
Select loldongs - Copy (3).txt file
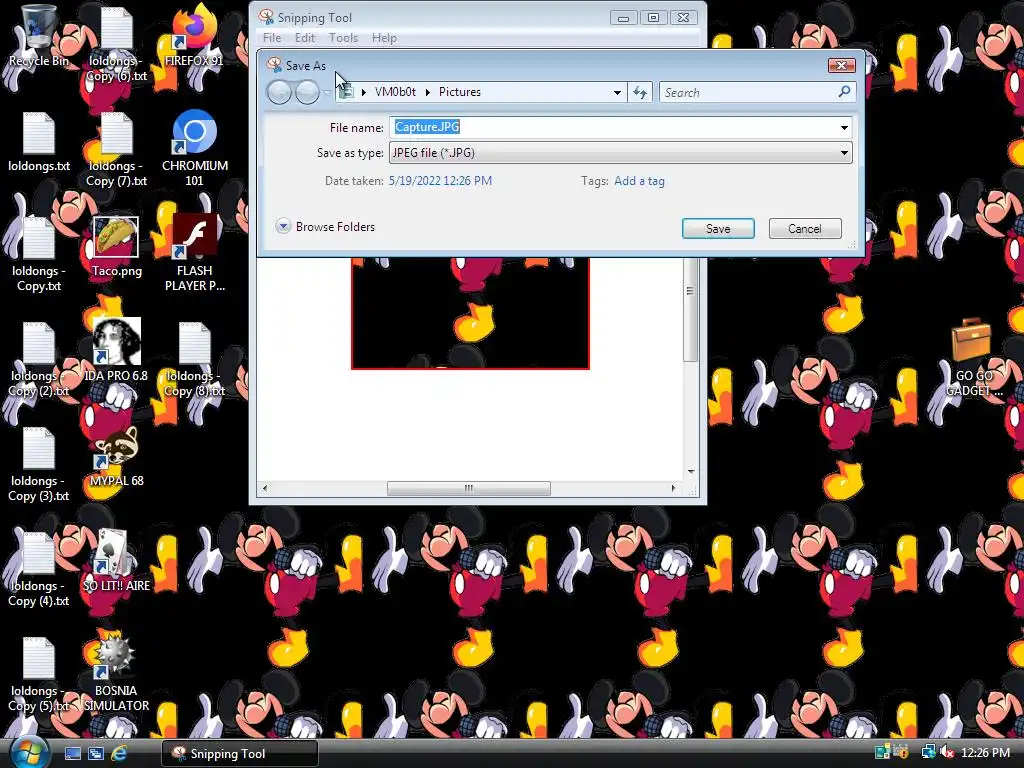tap(39, 464)
